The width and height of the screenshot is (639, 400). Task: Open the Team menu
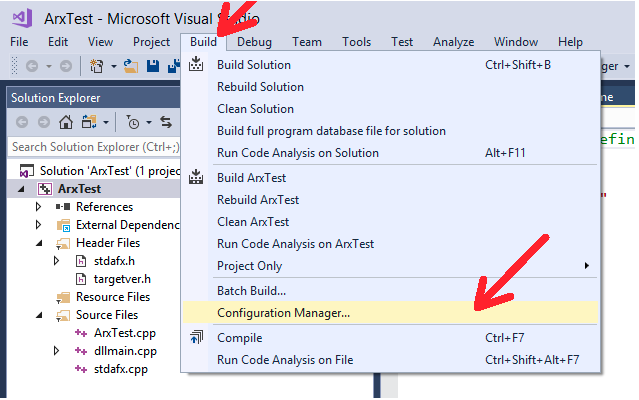[x=307, y=42]
